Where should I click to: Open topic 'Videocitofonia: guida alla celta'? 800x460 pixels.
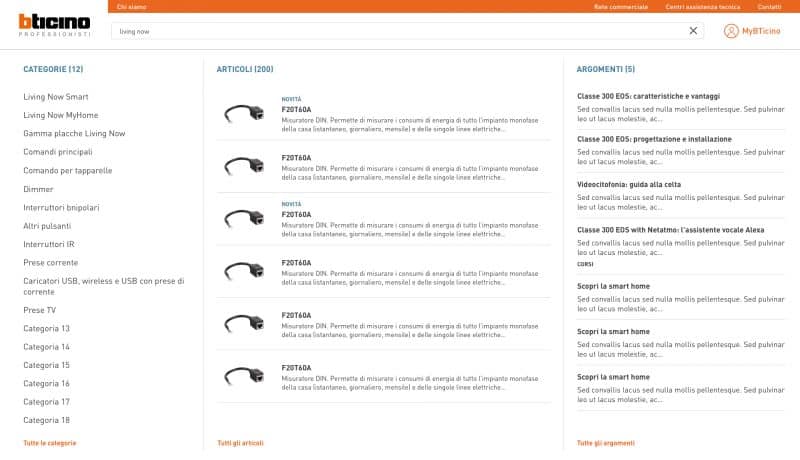[629, 184]
